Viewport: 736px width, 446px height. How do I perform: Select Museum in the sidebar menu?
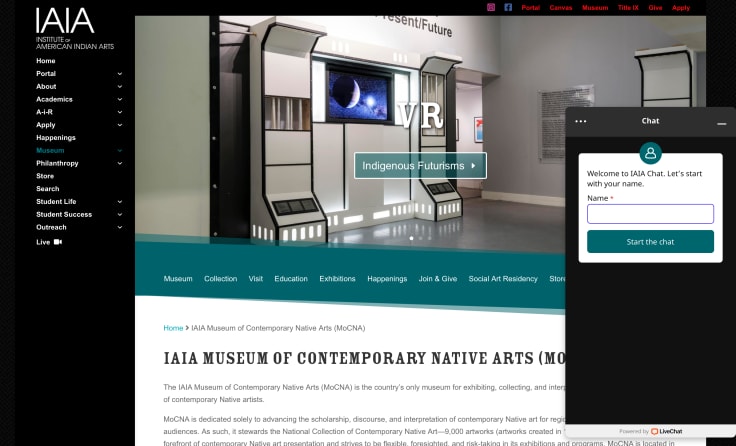point(50,150)
